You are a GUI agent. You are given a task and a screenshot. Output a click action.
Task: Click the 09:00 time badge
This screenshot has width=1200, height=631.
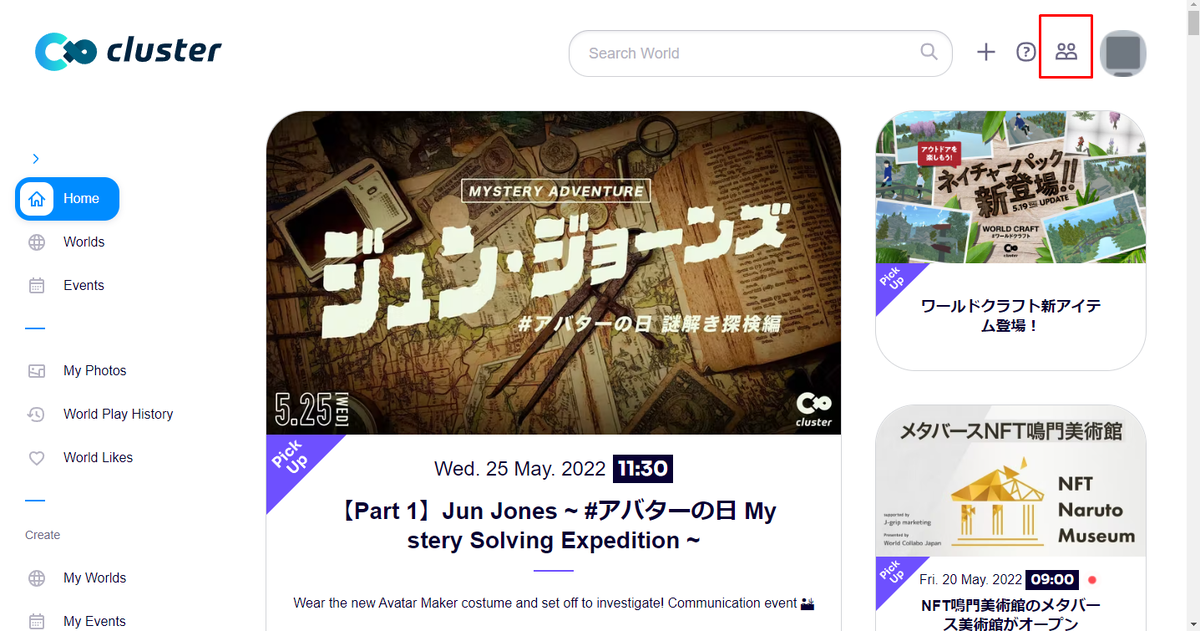pos(1052,579)
